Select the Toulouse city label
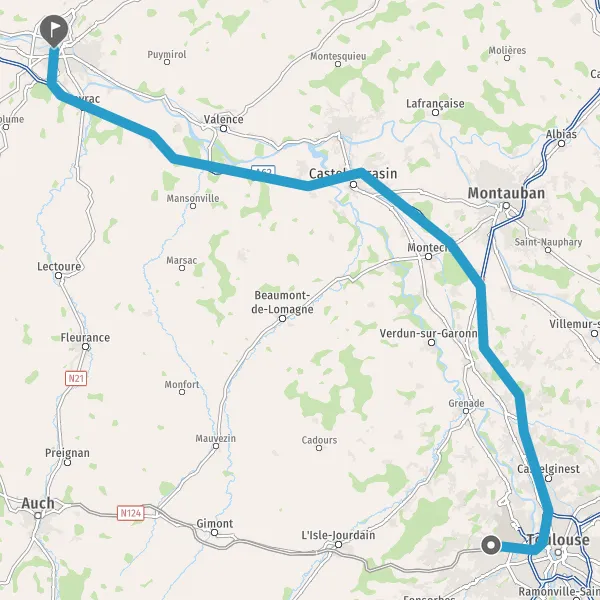The height and width of the screenshot is (600, 600). [558, 540]
